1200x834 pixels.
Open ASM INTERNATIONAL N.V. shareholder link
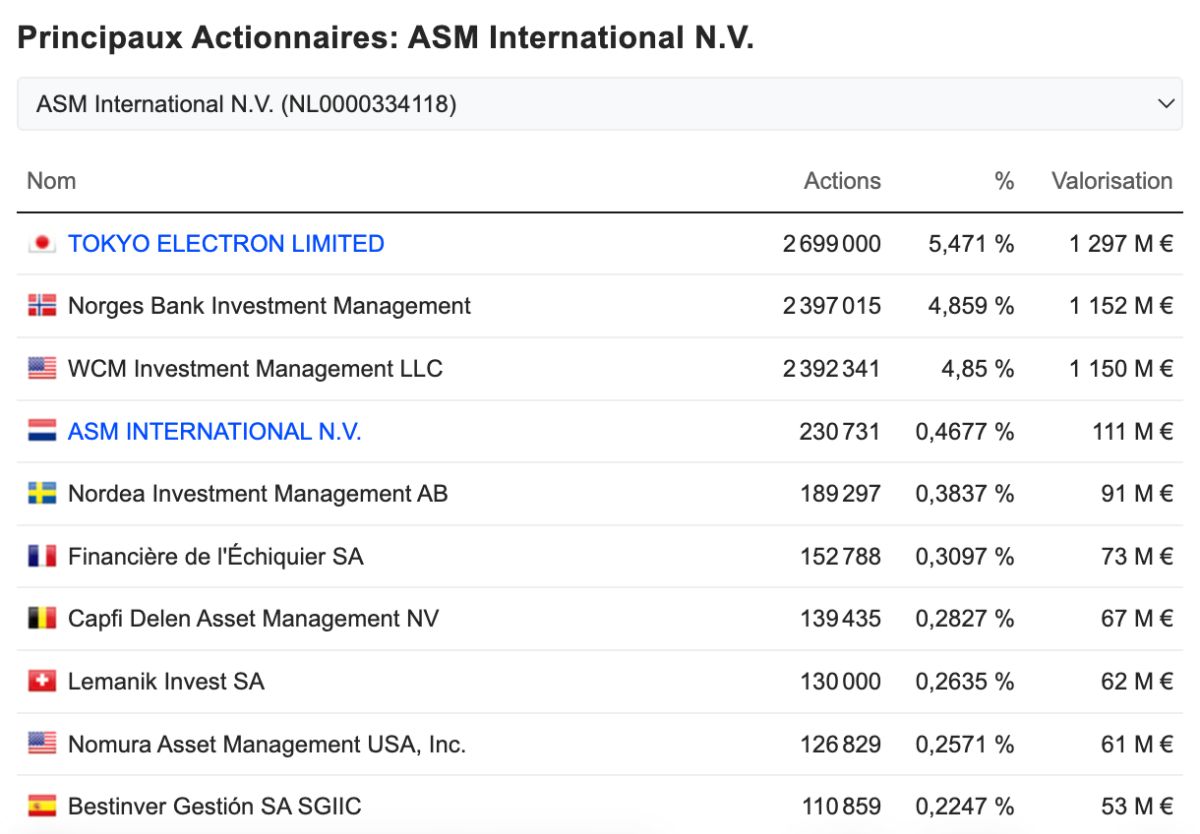pyautogui.click(x=215, y=431)
